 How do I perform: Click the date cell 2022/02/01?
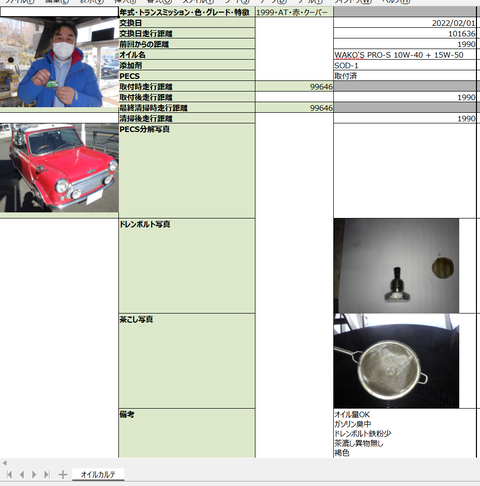coord(405,23)
